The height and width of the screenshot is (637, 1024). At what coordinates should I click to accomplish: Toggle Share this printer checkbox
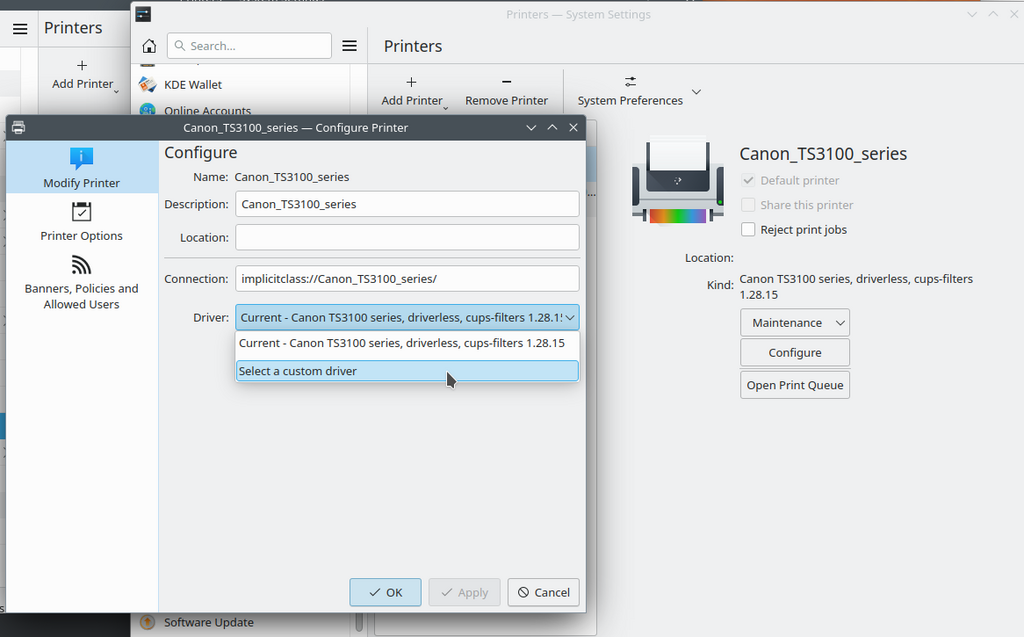(748, 205)
